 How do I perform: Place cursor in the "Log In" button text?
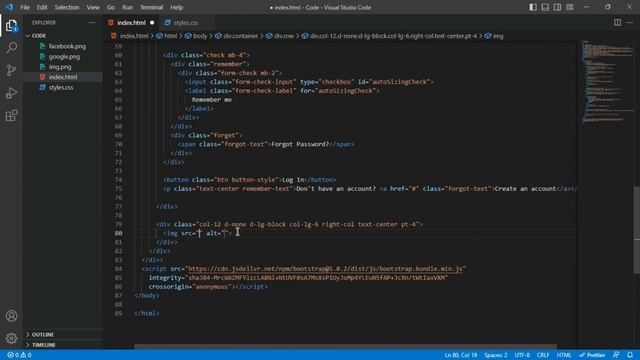[293, 180]
